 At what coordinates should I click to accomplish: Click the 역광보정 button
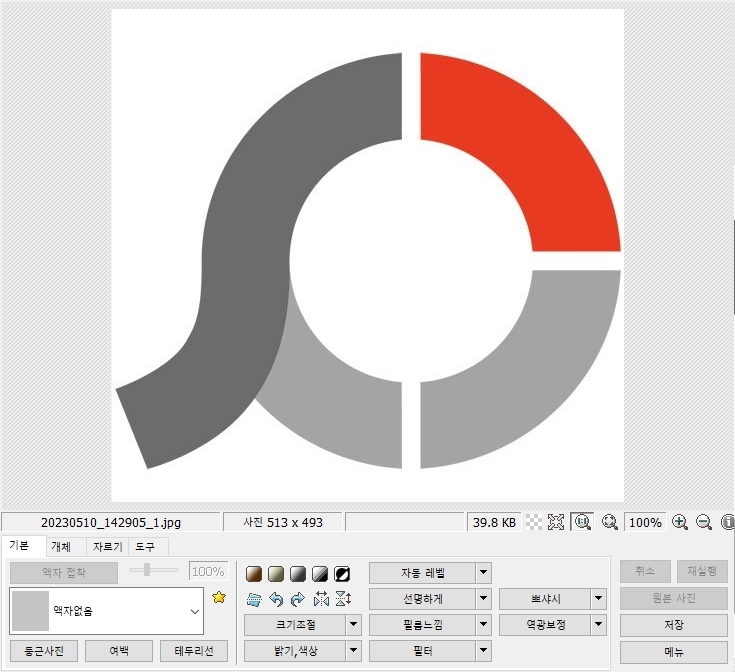(x=545, y=625)
